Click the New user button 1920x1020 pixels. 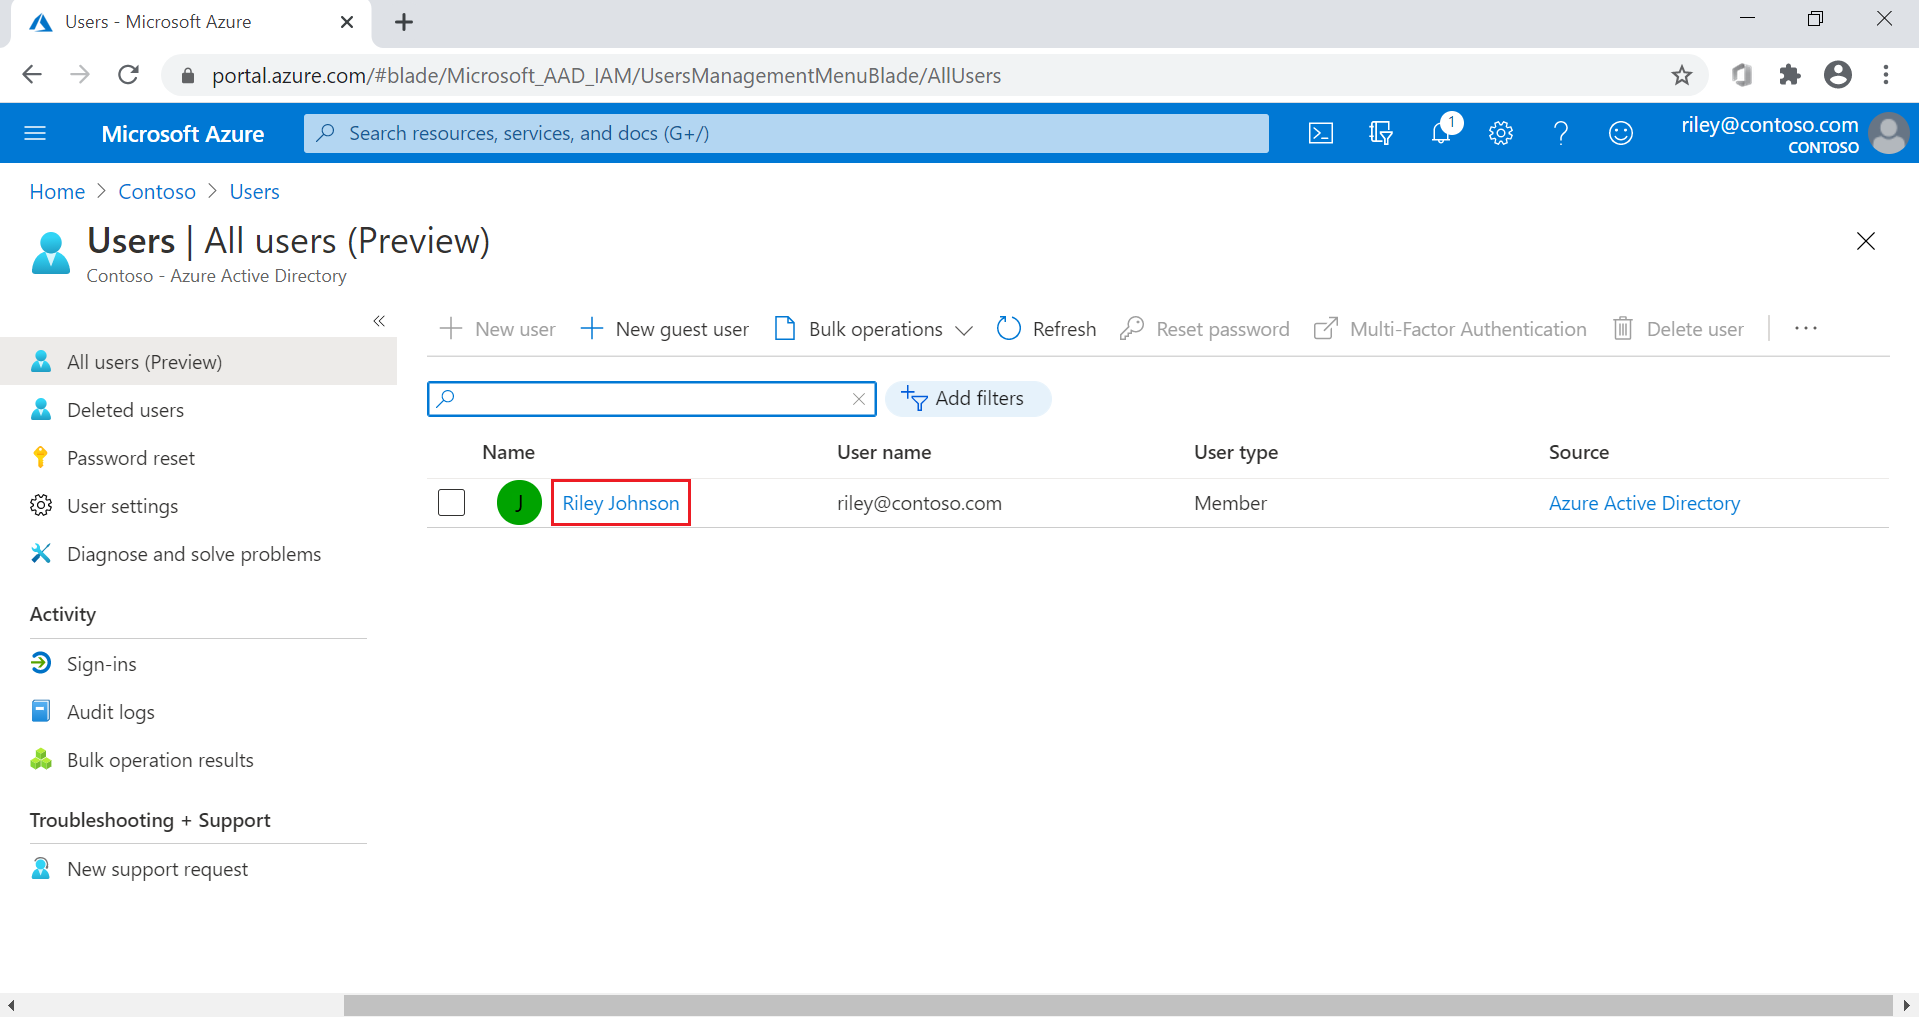pos(497,329)
